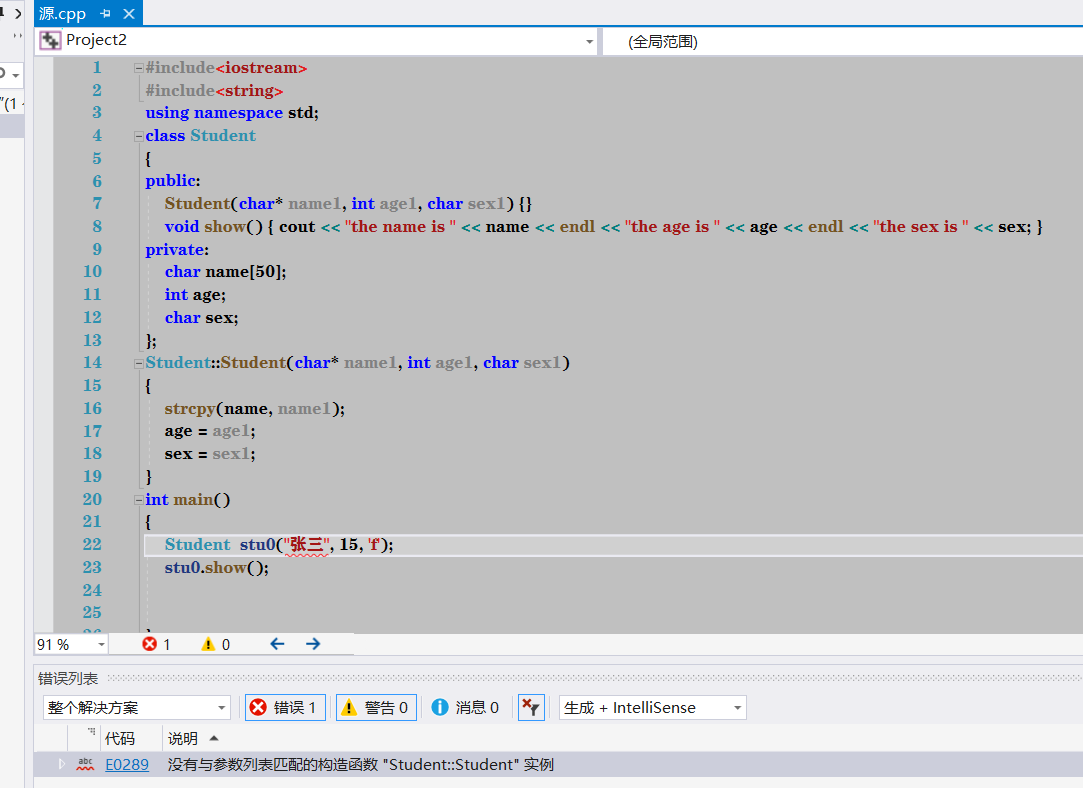1083x788 pixels.
Task: Click stu0.show() on line 23
Action: [217, 568]
